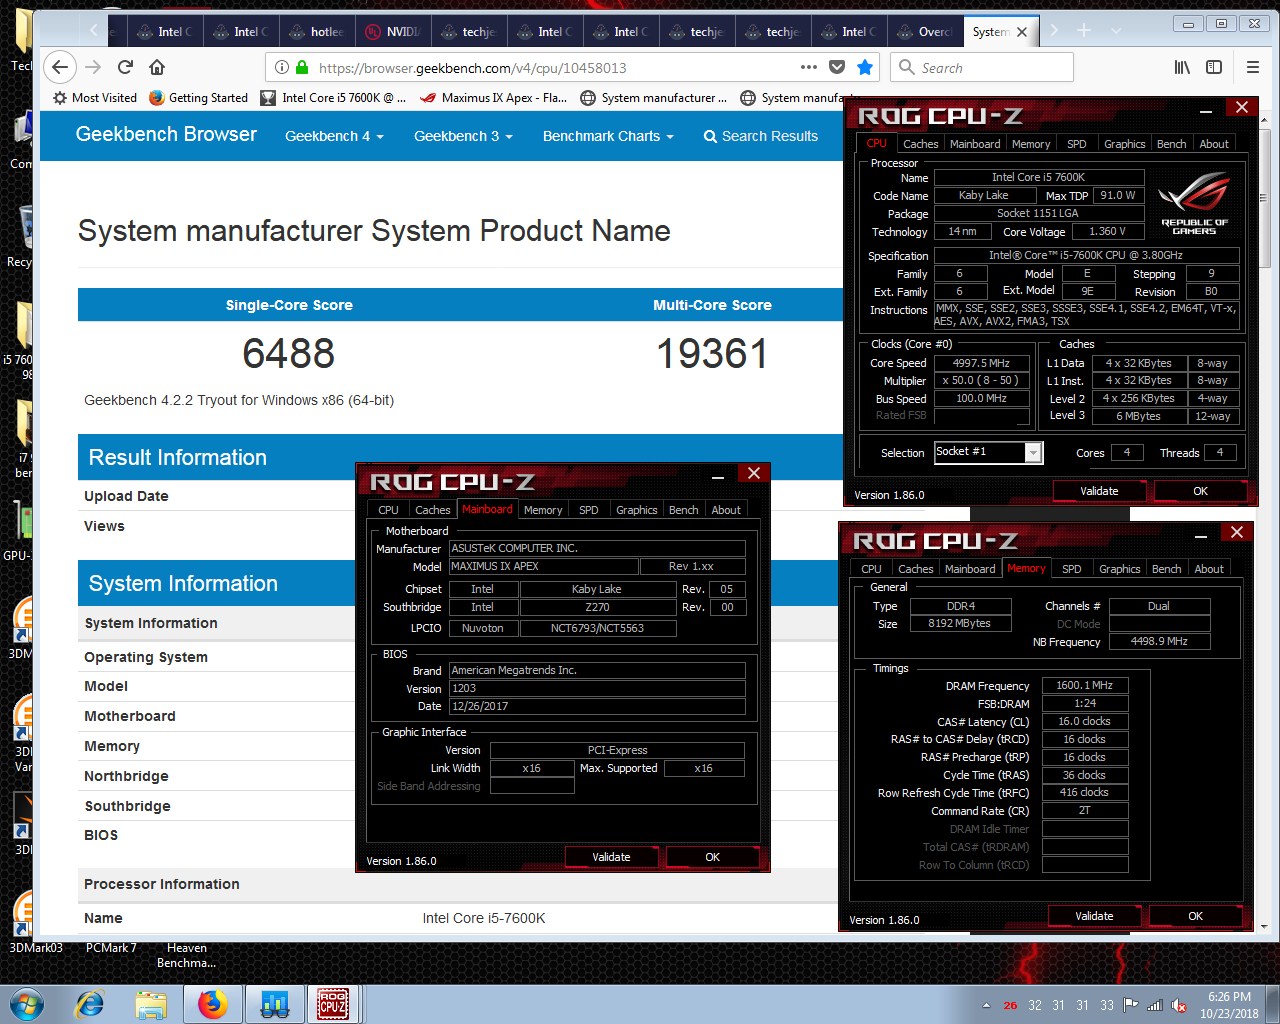Open the Intel Core i5 7600K bookmark

tap(333, 98)
